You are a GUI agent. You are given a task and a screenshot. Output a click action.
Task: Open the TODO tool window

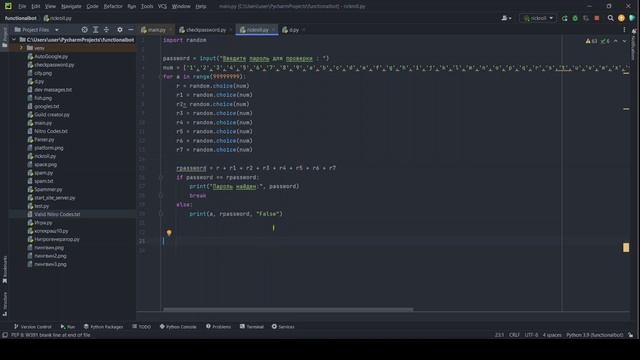tap(142, 327)
